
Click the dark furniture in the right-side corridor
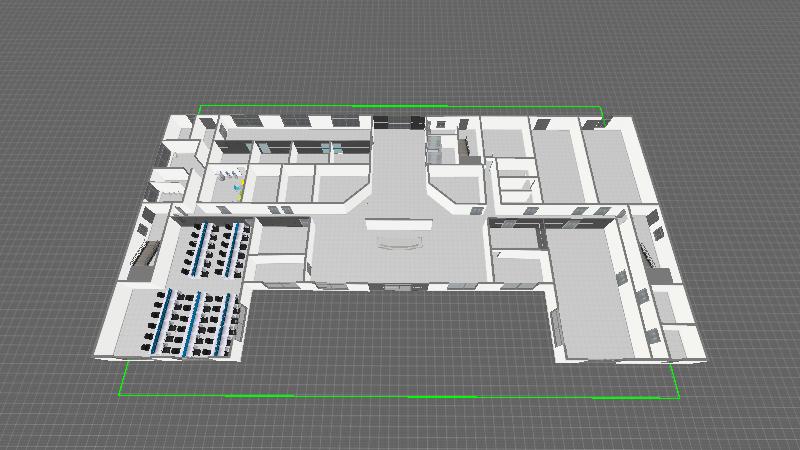(x=651, y=258)
